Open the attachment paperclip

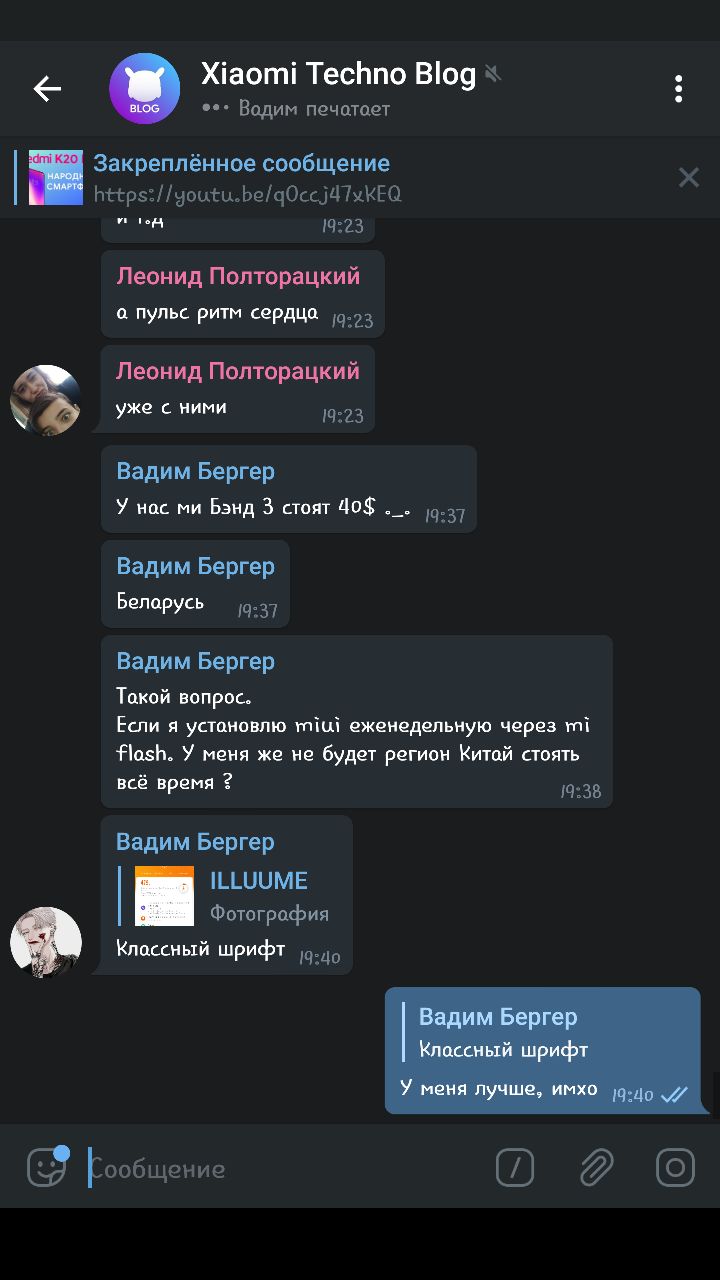click(x=596, y=1167)
